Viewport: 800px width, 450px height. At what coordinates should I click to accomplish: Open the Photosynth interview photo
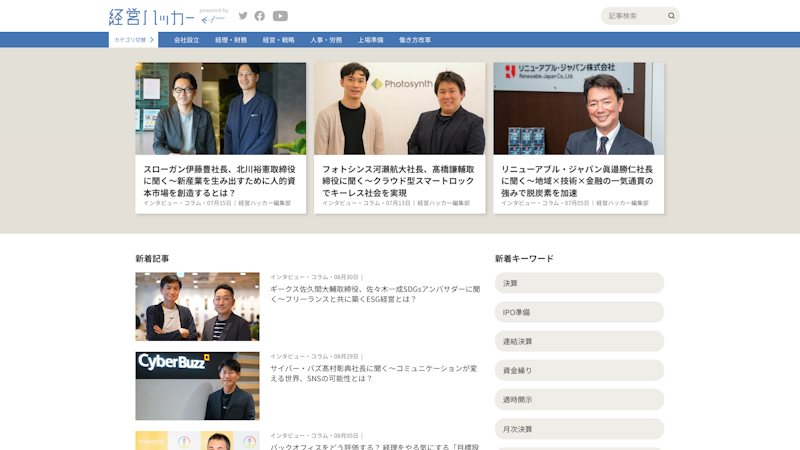tap(399, 109)
